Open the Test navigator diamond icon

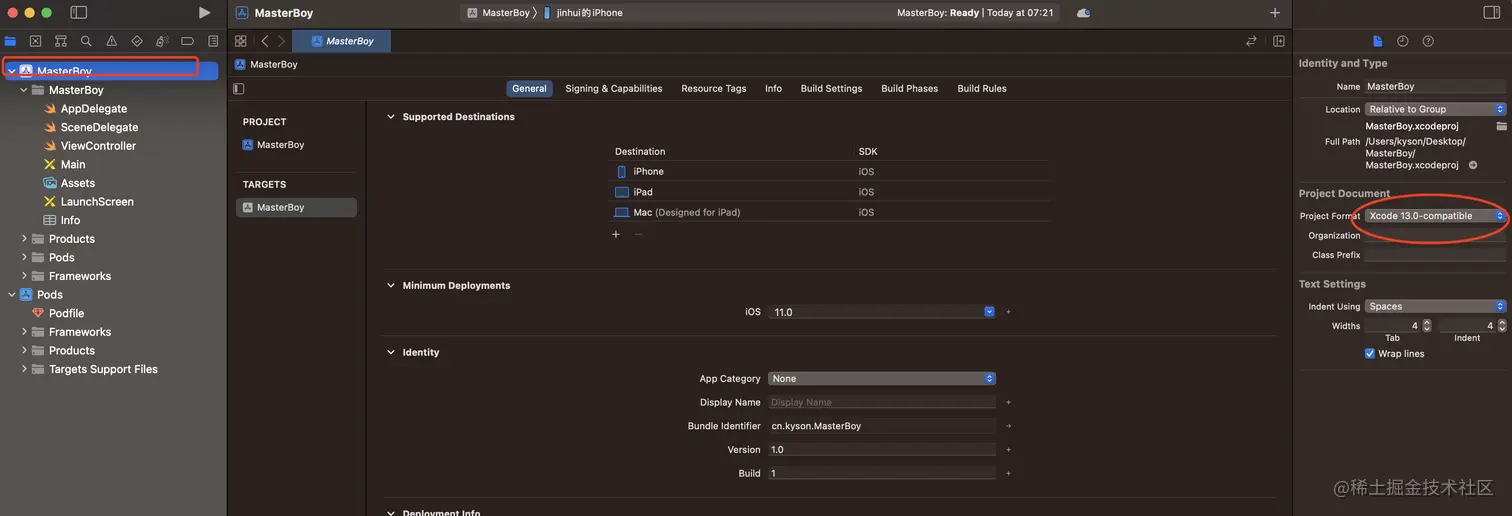coord(137,41)
